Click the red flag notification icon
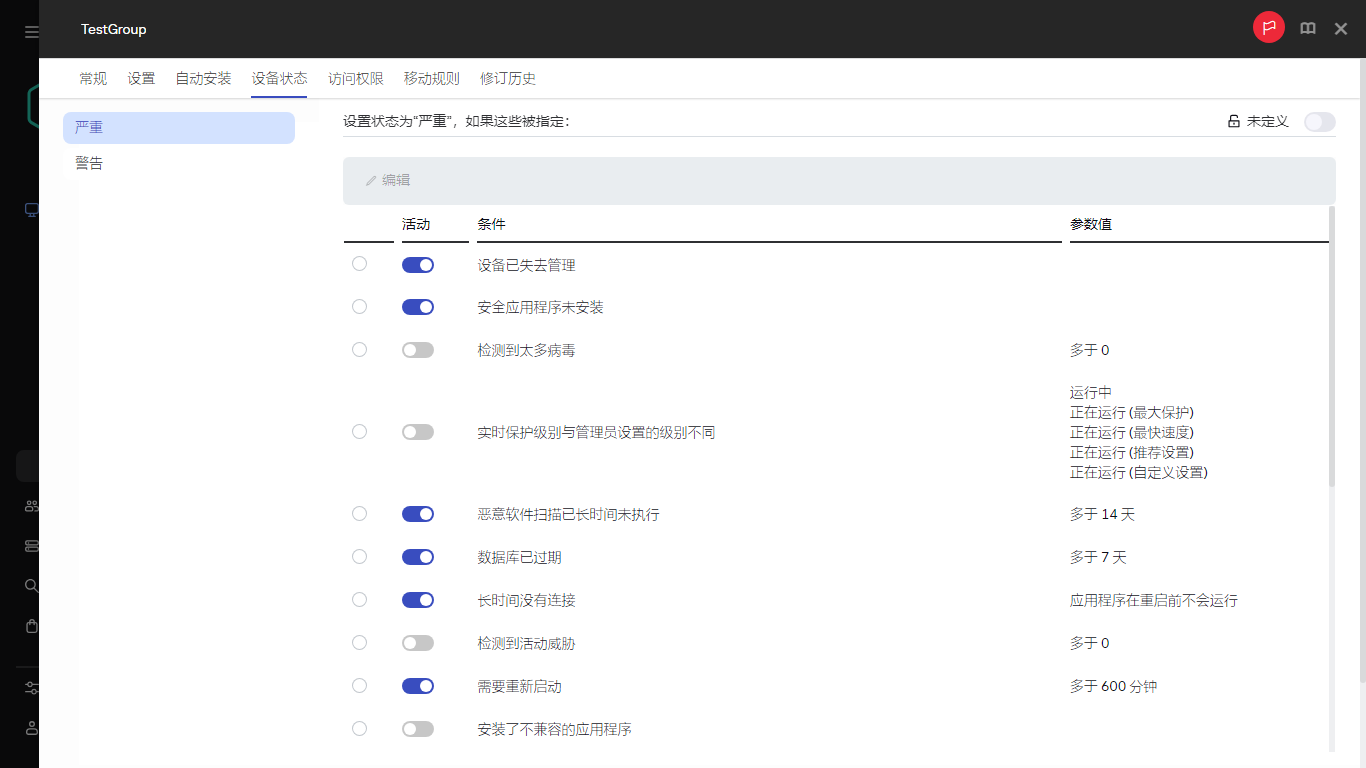Screen dimensions: 1366x768 click(1269, 27)
